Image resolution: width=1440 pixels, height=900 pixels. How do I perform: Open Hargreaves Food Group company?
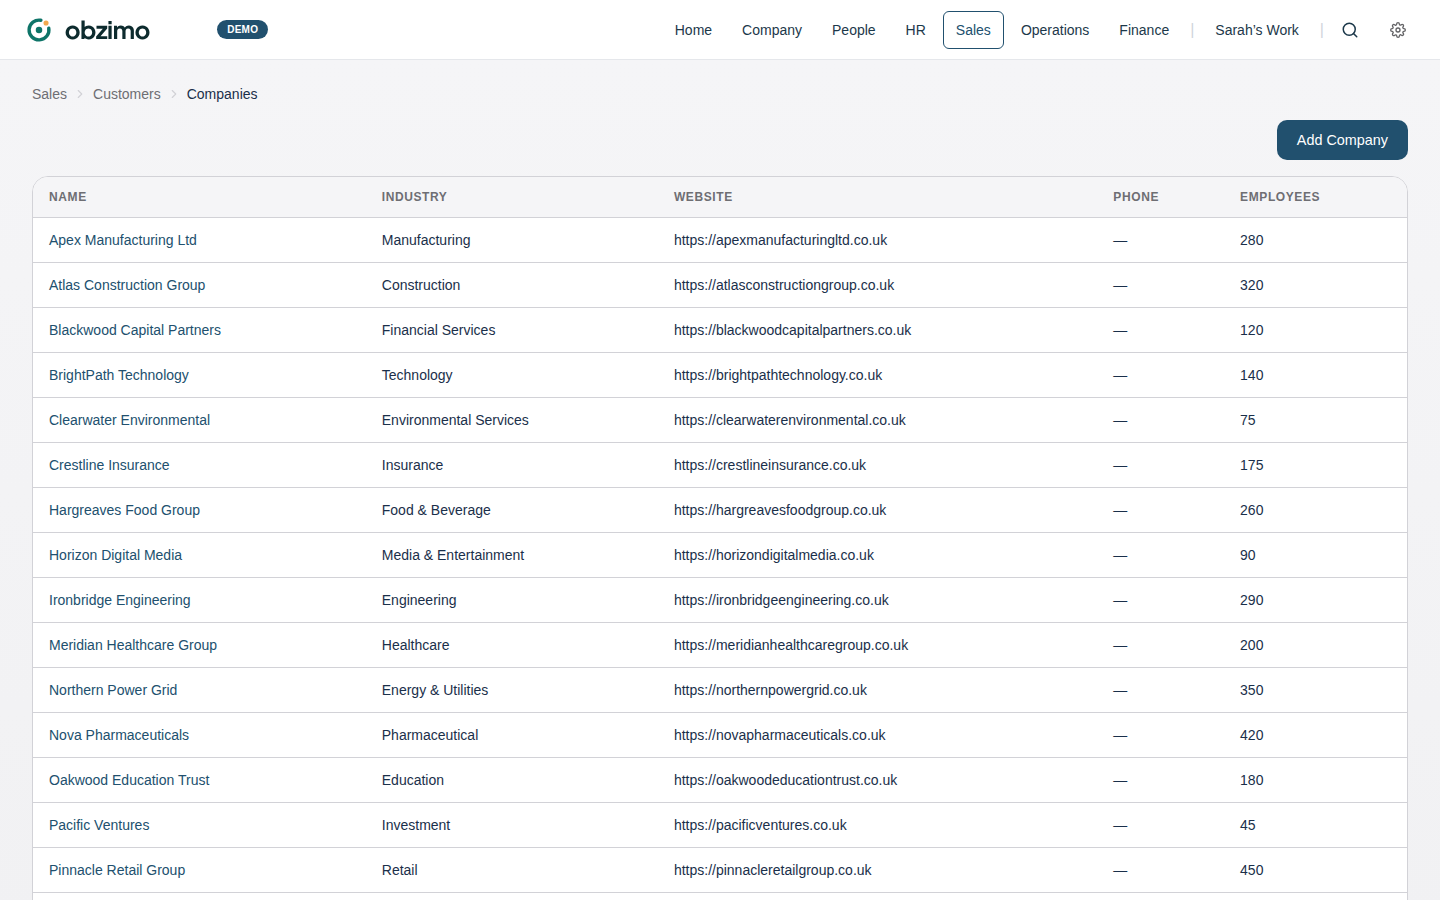[124, 510]
